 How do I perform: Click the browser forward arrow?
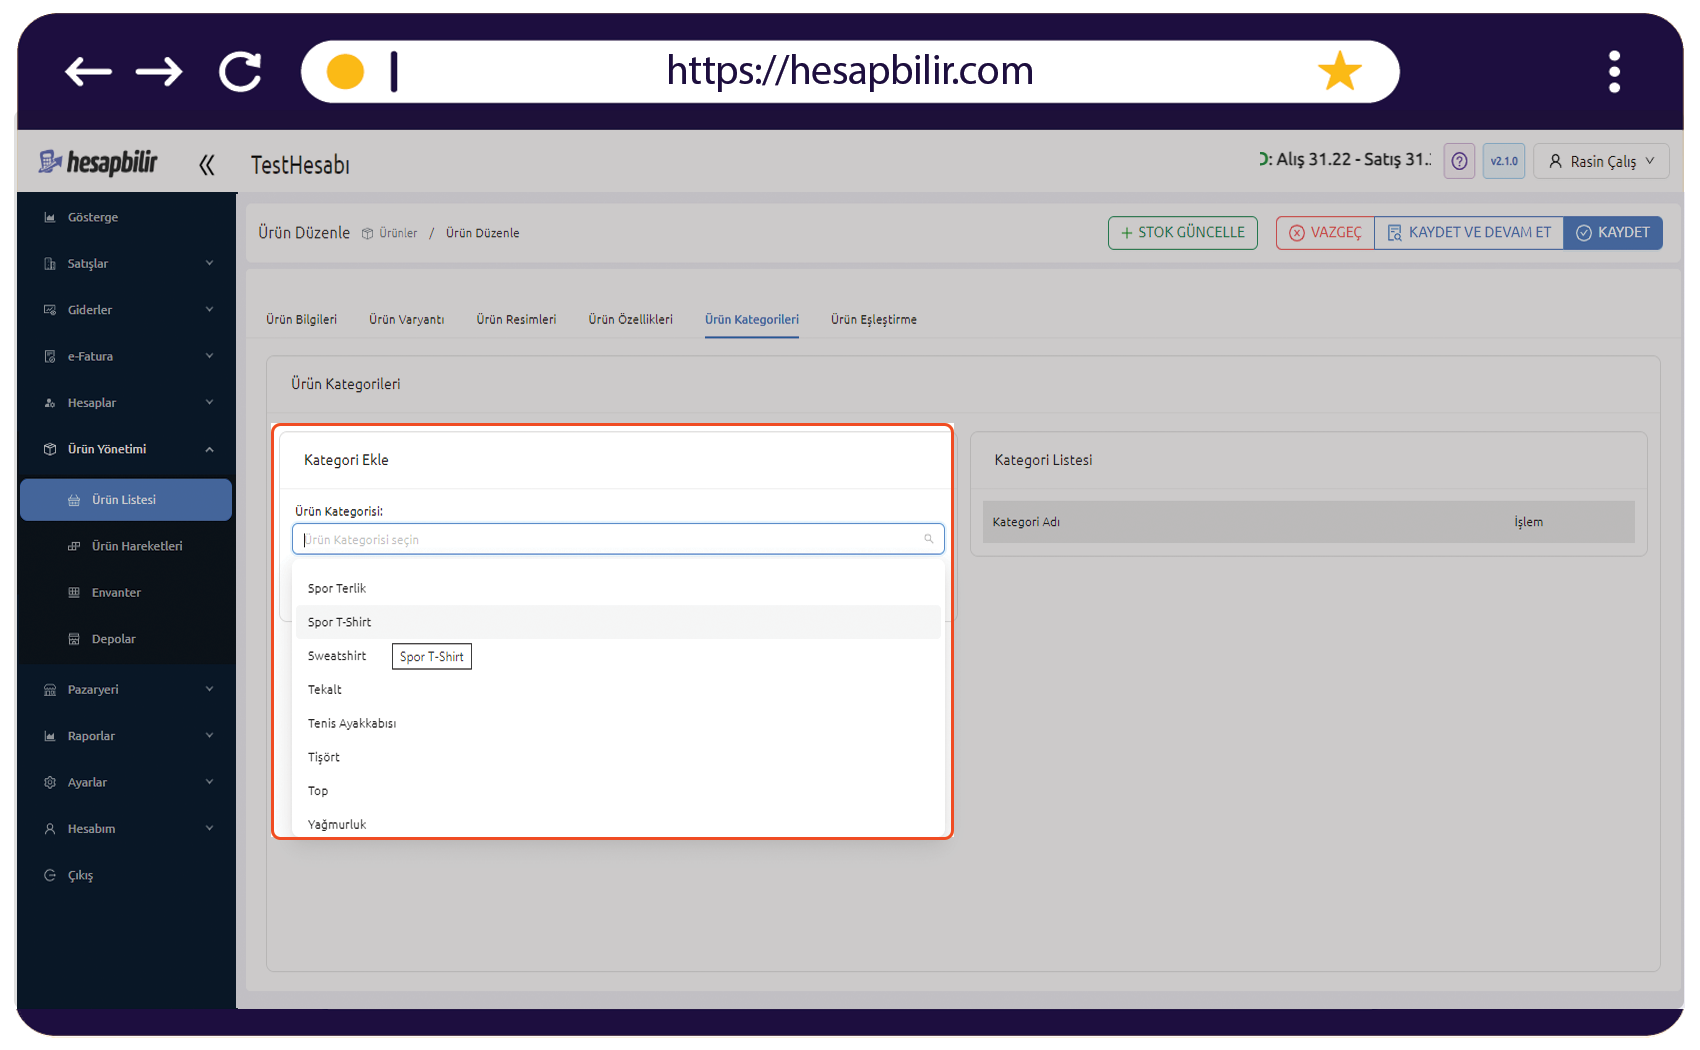click(x=159, y=72)
